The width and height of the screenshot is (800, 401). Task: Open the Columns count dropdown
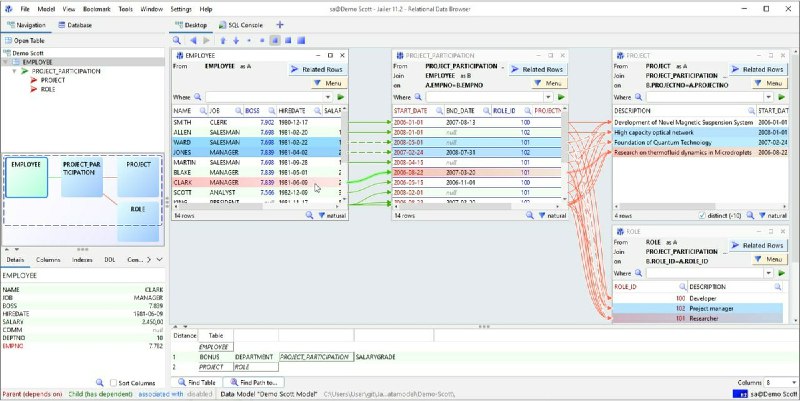[x=793, y=383]
